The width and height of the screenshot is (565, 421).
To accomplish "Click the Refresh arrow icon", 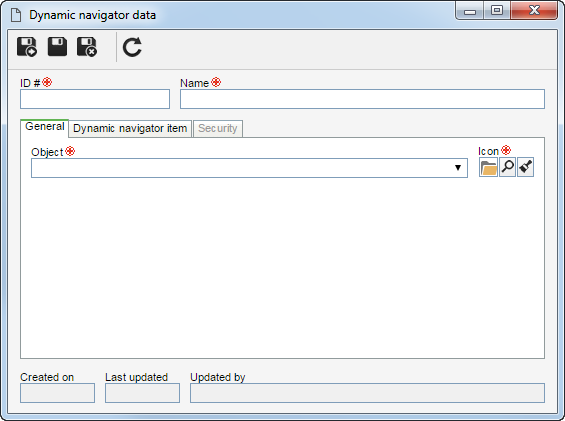I will click(x=132, y=47).
